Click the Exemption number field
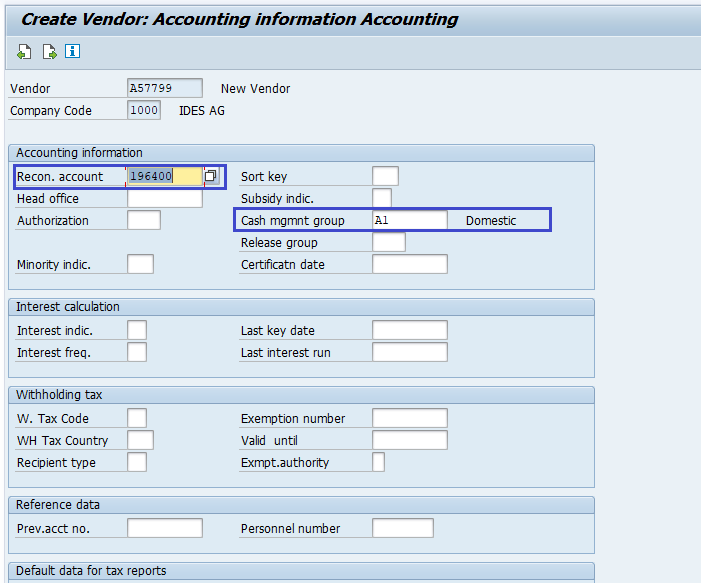Image resolution: width=701 pixels, height=583 pixels. (410, 418)
